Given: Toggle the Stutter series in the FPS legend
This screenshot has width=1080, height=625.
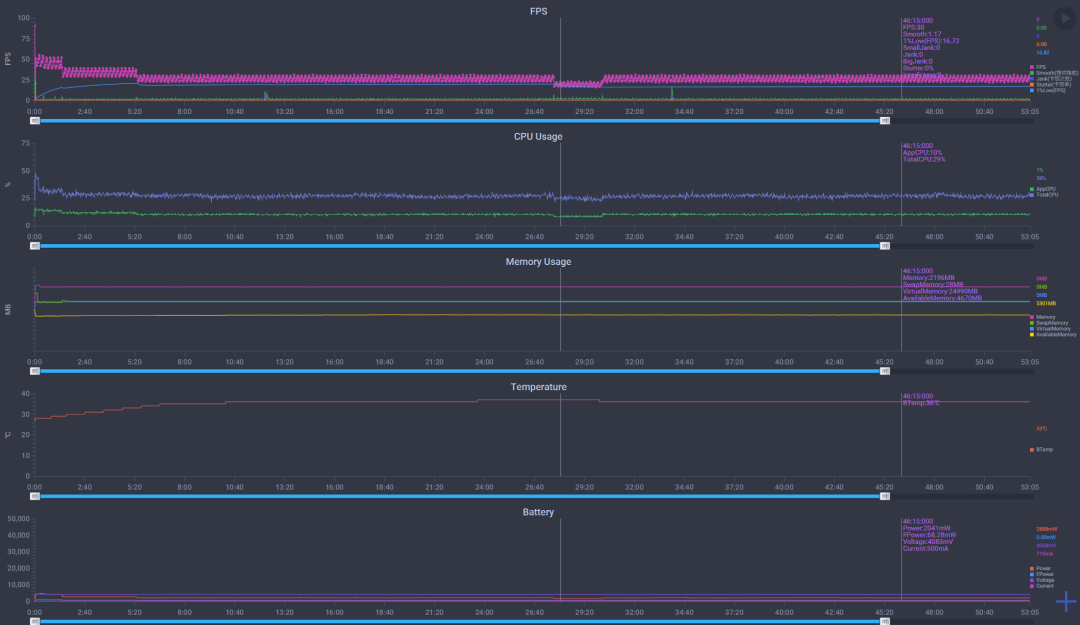Looking at the screenshot, I should click(x=1051, y=84).
